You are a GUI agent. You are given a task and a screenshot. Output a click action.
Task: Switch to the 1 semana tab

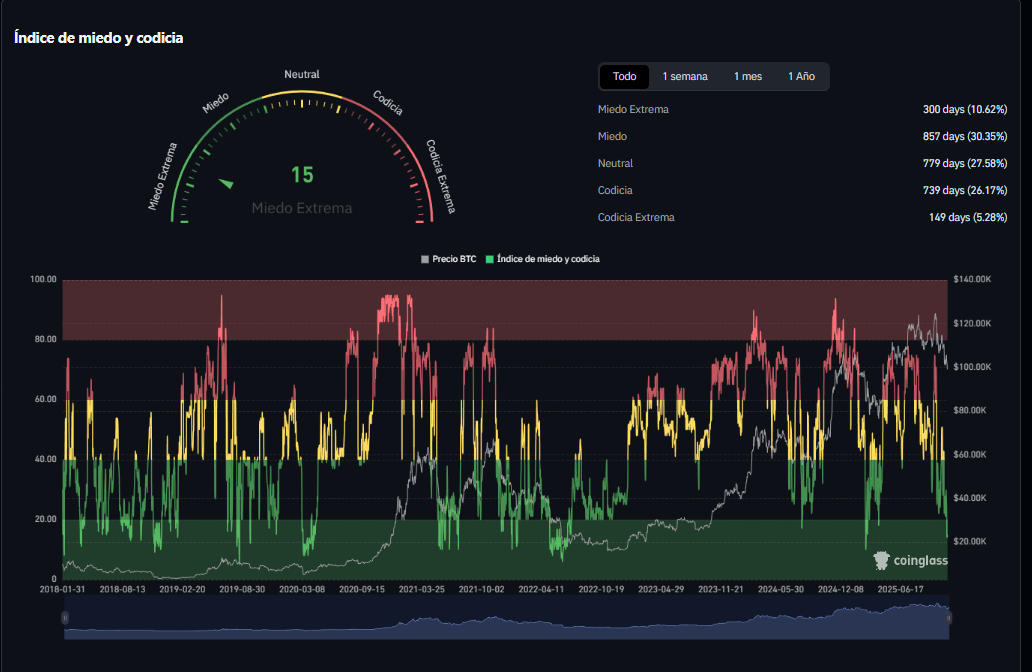[684, 77]
